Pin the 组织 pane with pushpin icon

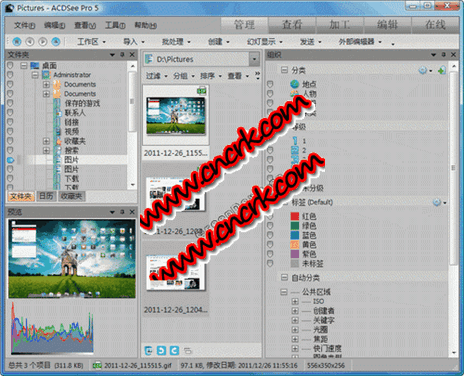444,54
